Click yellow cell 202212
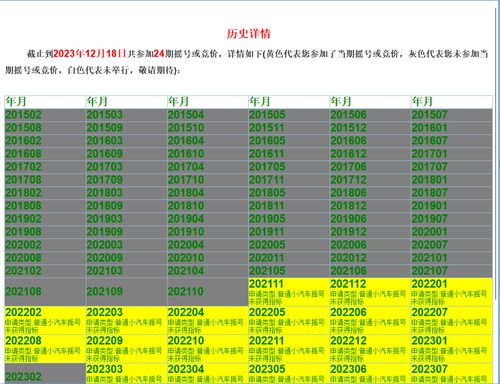This screenshot has height=384, width=500. point(370,349)
